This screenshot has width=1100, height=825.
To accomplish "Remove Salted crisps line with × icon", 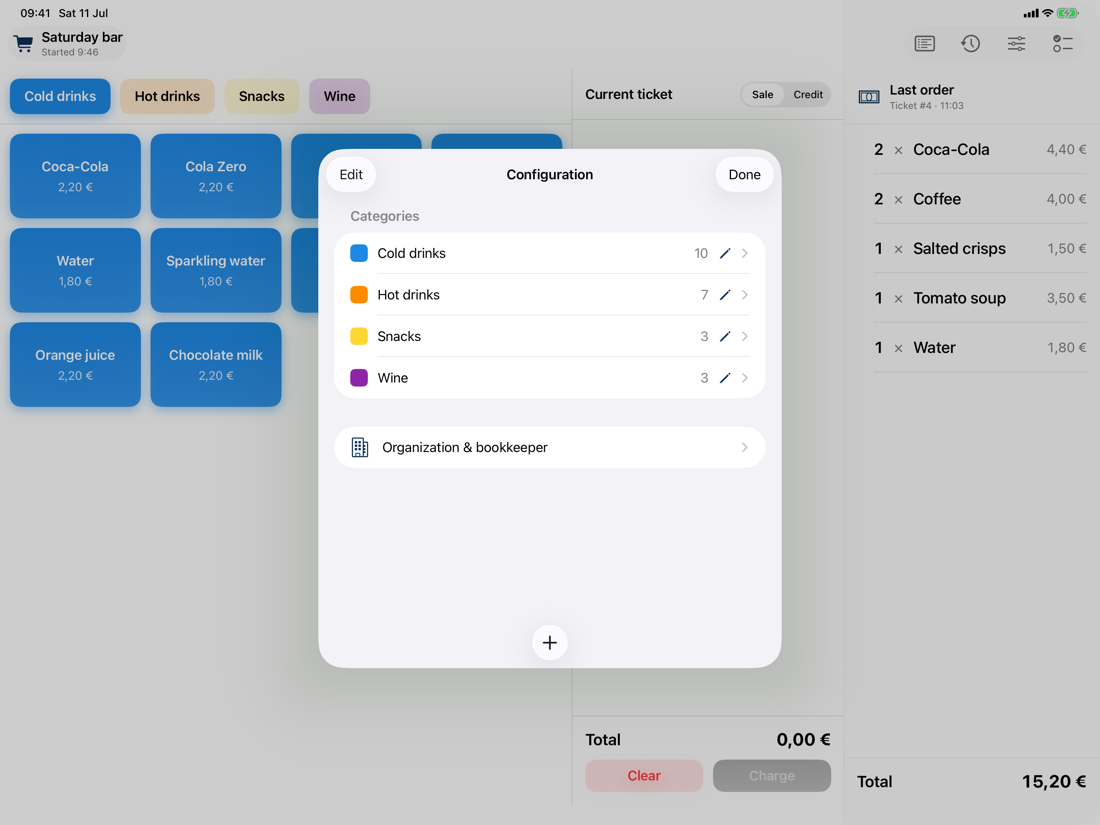I will tap(898, 249).
